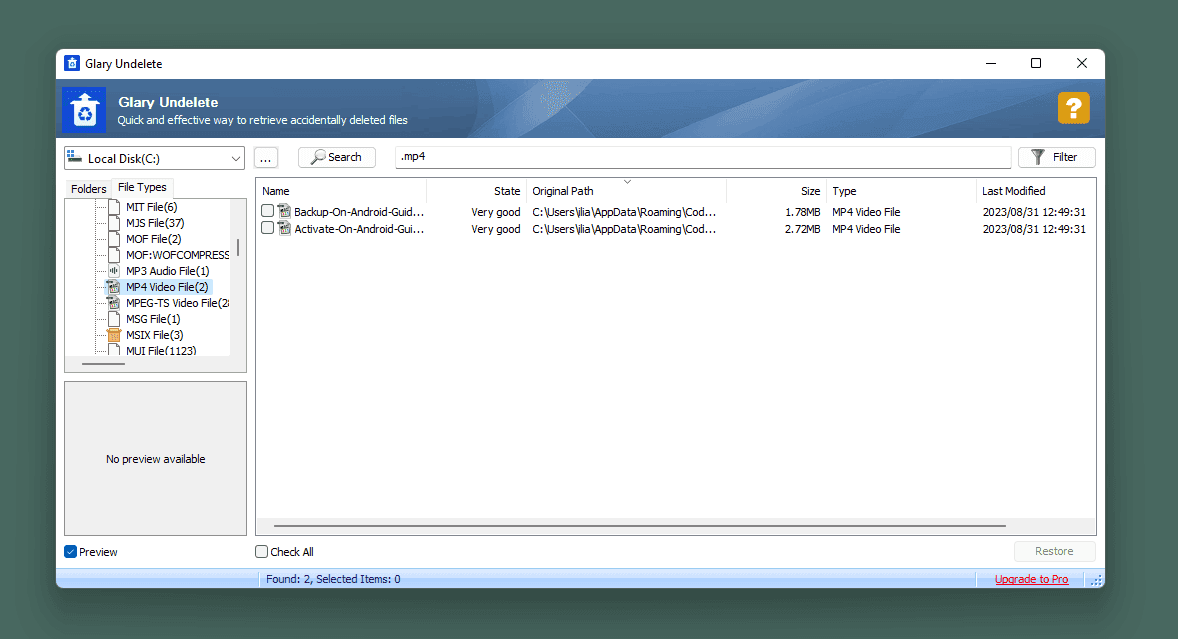Select MJS File(37) in the tree
This screenshot has height=639, width=1178.
(x=155, y=223)
